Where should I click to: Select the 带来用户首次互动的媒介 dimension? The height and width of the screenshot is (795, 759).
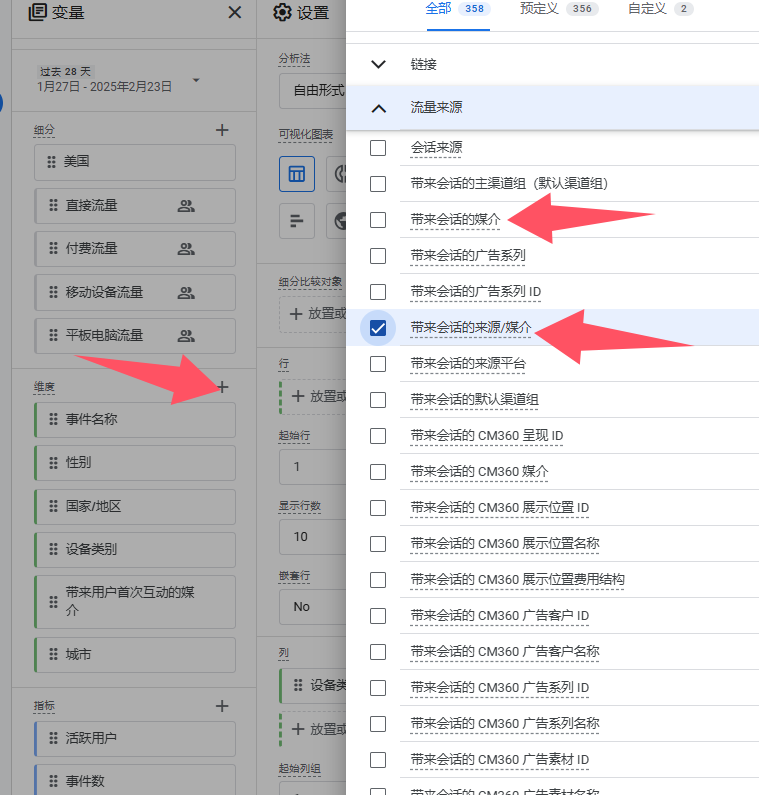click(135, 602)
